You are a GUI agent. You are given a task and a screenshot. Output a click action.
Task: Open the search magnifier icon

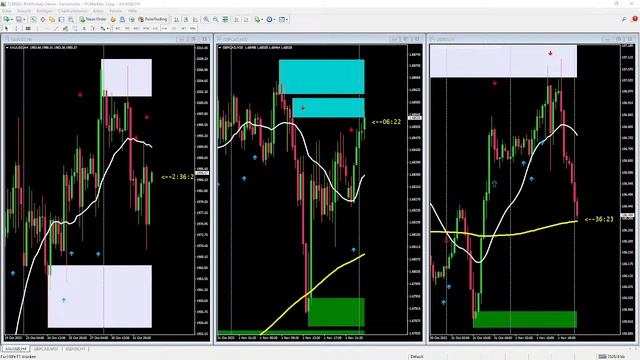(x=624, y=19)
